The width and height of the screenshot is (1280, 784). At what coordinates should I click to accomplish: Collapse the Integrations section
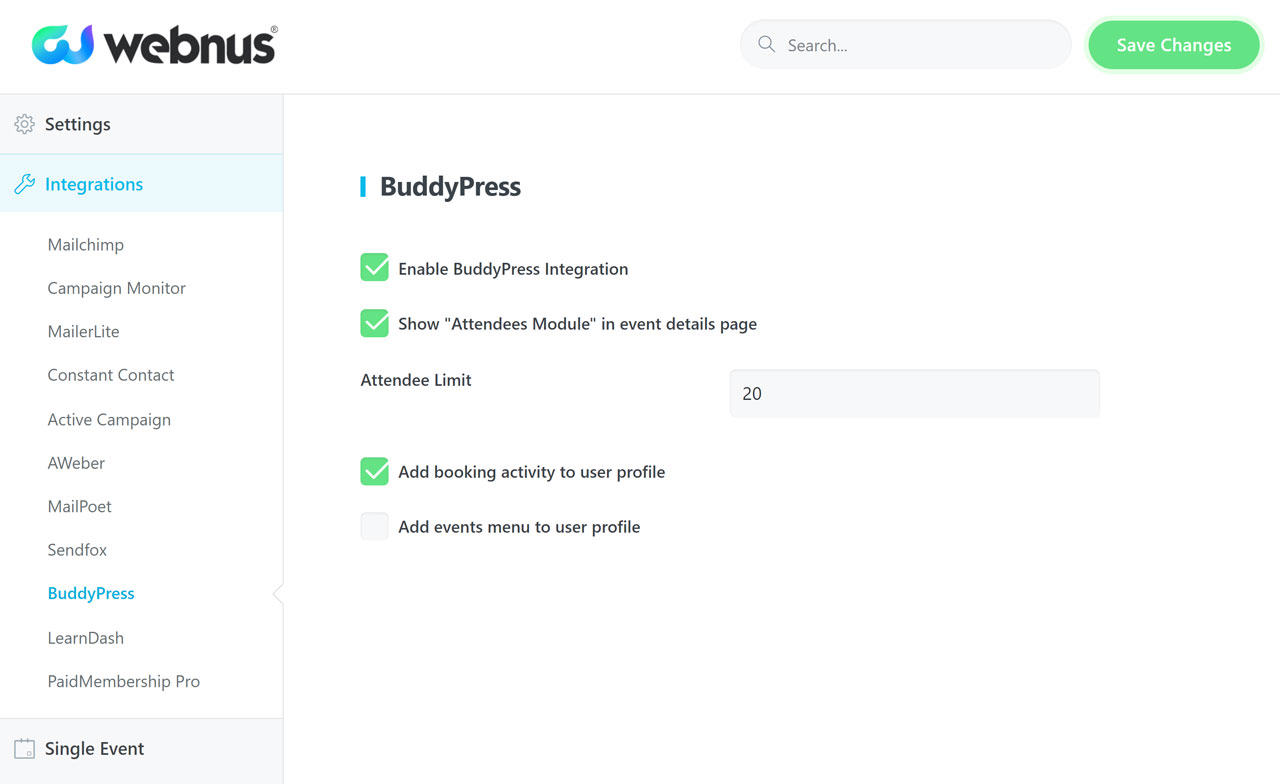pos(141,184)
